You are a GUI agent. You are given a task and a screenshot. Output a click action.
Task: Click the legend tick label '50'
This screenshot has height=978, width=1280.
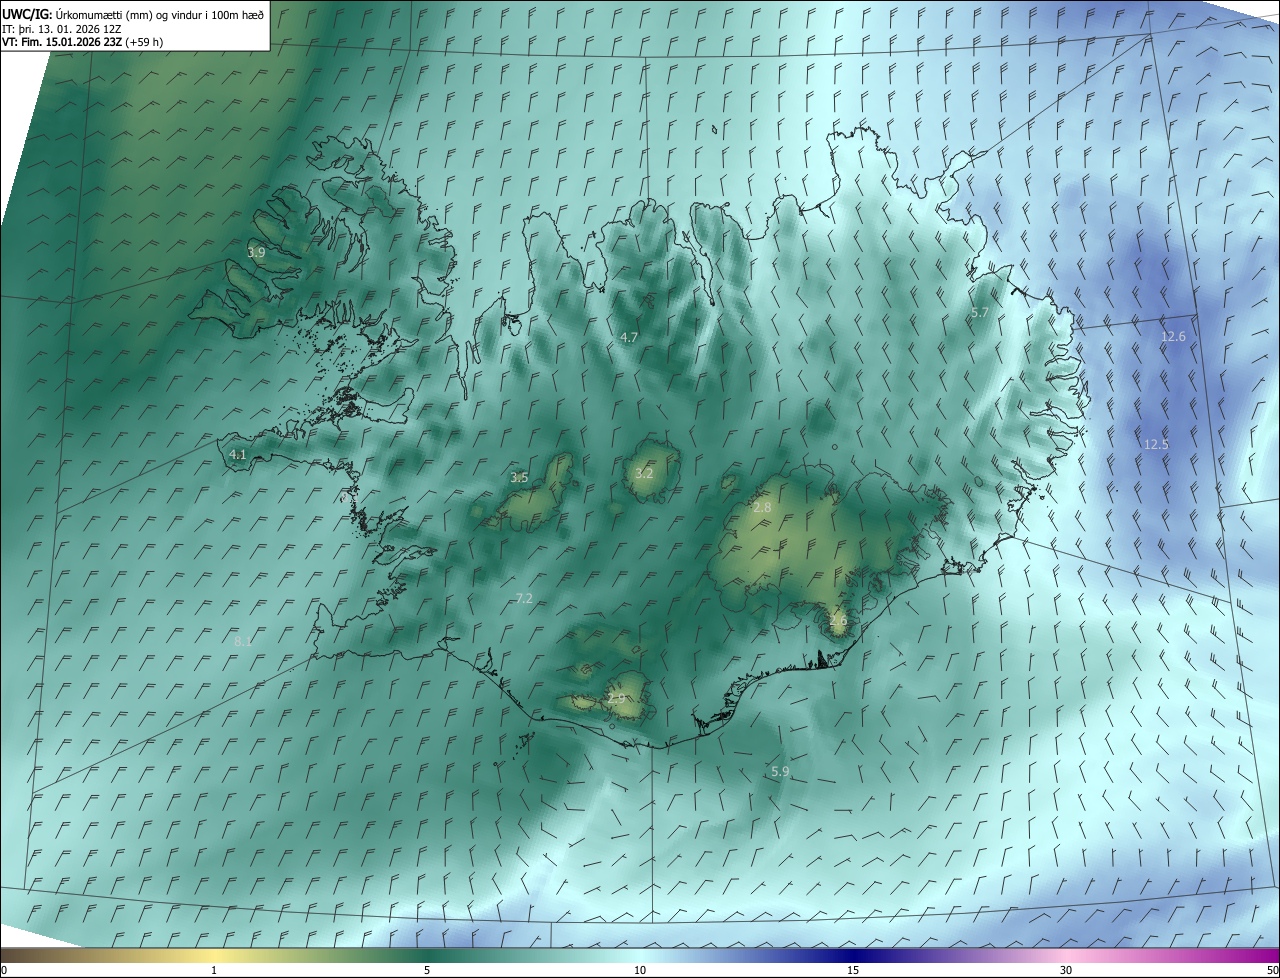[x=1272, y=970]
